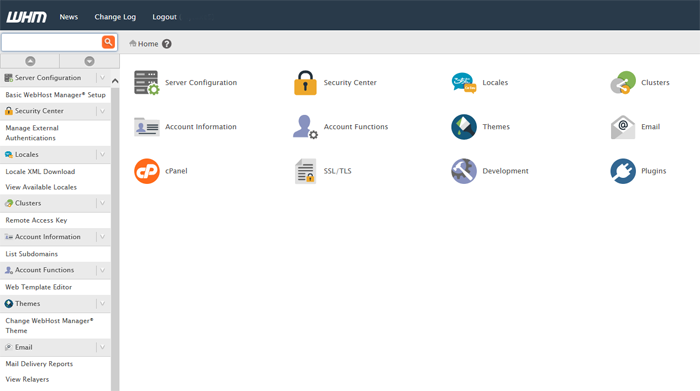Collapse the Security Center sidebar section chevron
Screen dimensions: 700x391
click(102, 111)
